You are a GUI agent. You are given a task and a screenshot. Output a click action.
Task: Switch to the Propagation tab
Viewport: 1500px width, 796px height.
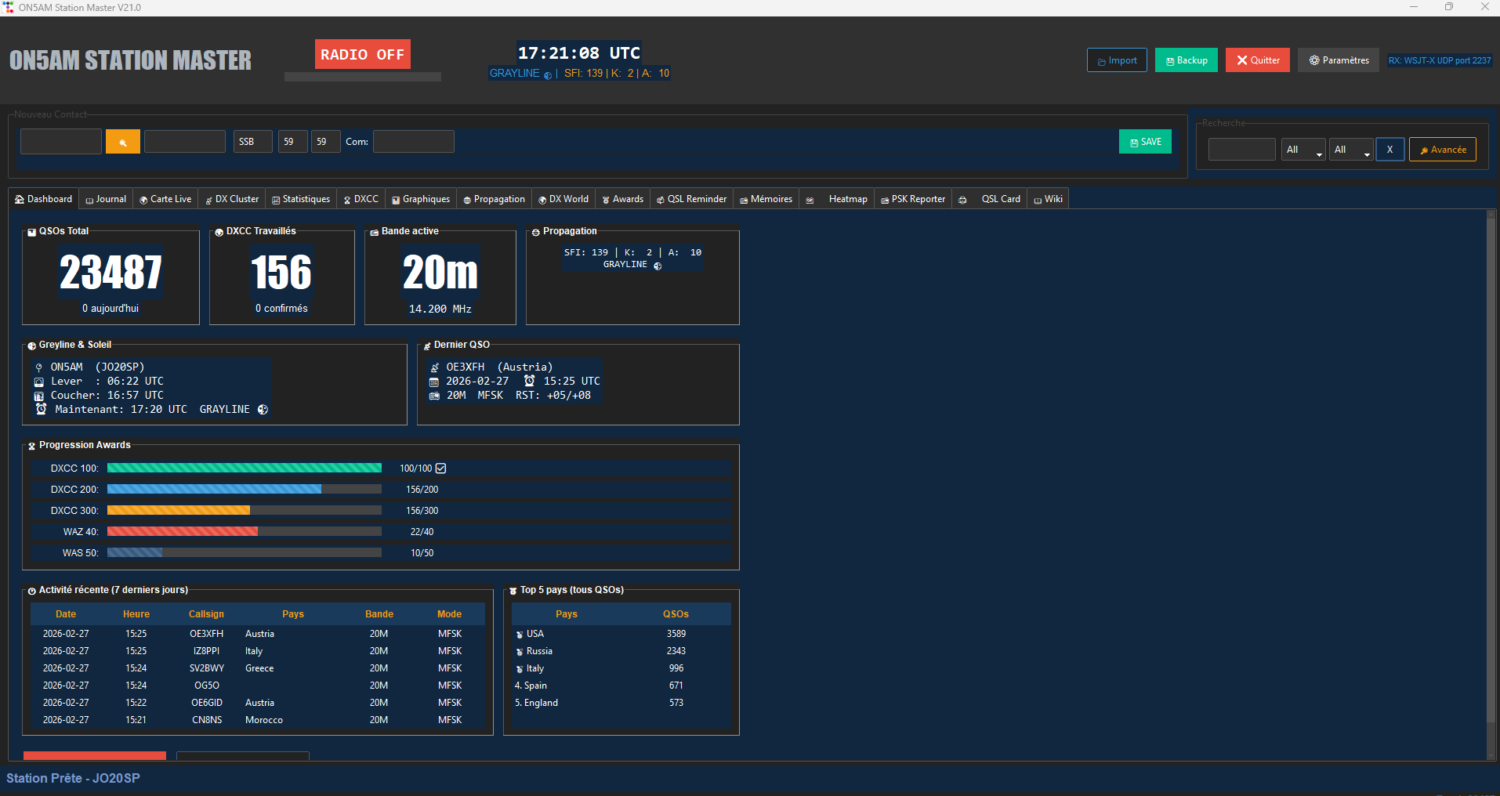[x=494, y=199]
